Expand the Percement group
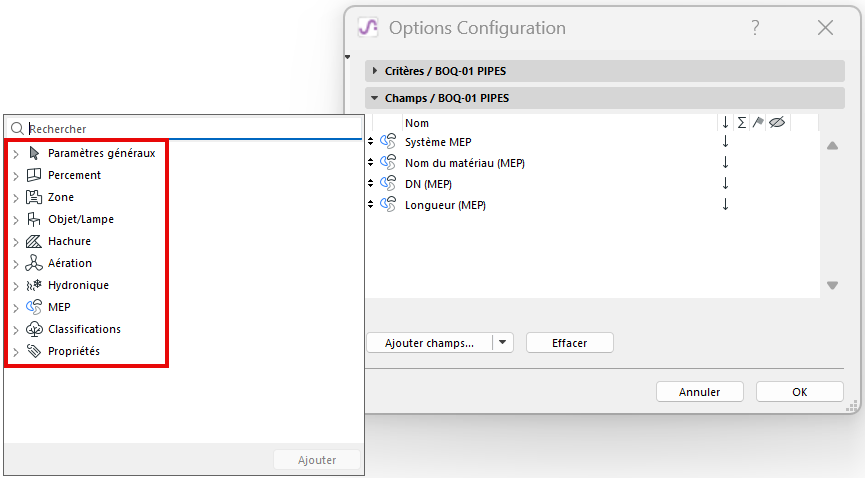 [15, 176]
